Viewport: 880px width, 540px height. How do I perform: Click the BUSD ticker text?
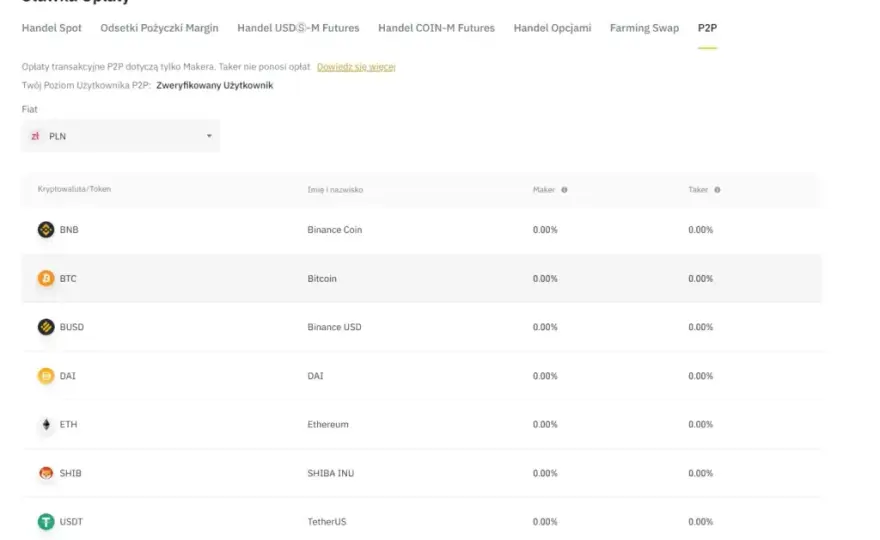[x=72, y=327]
